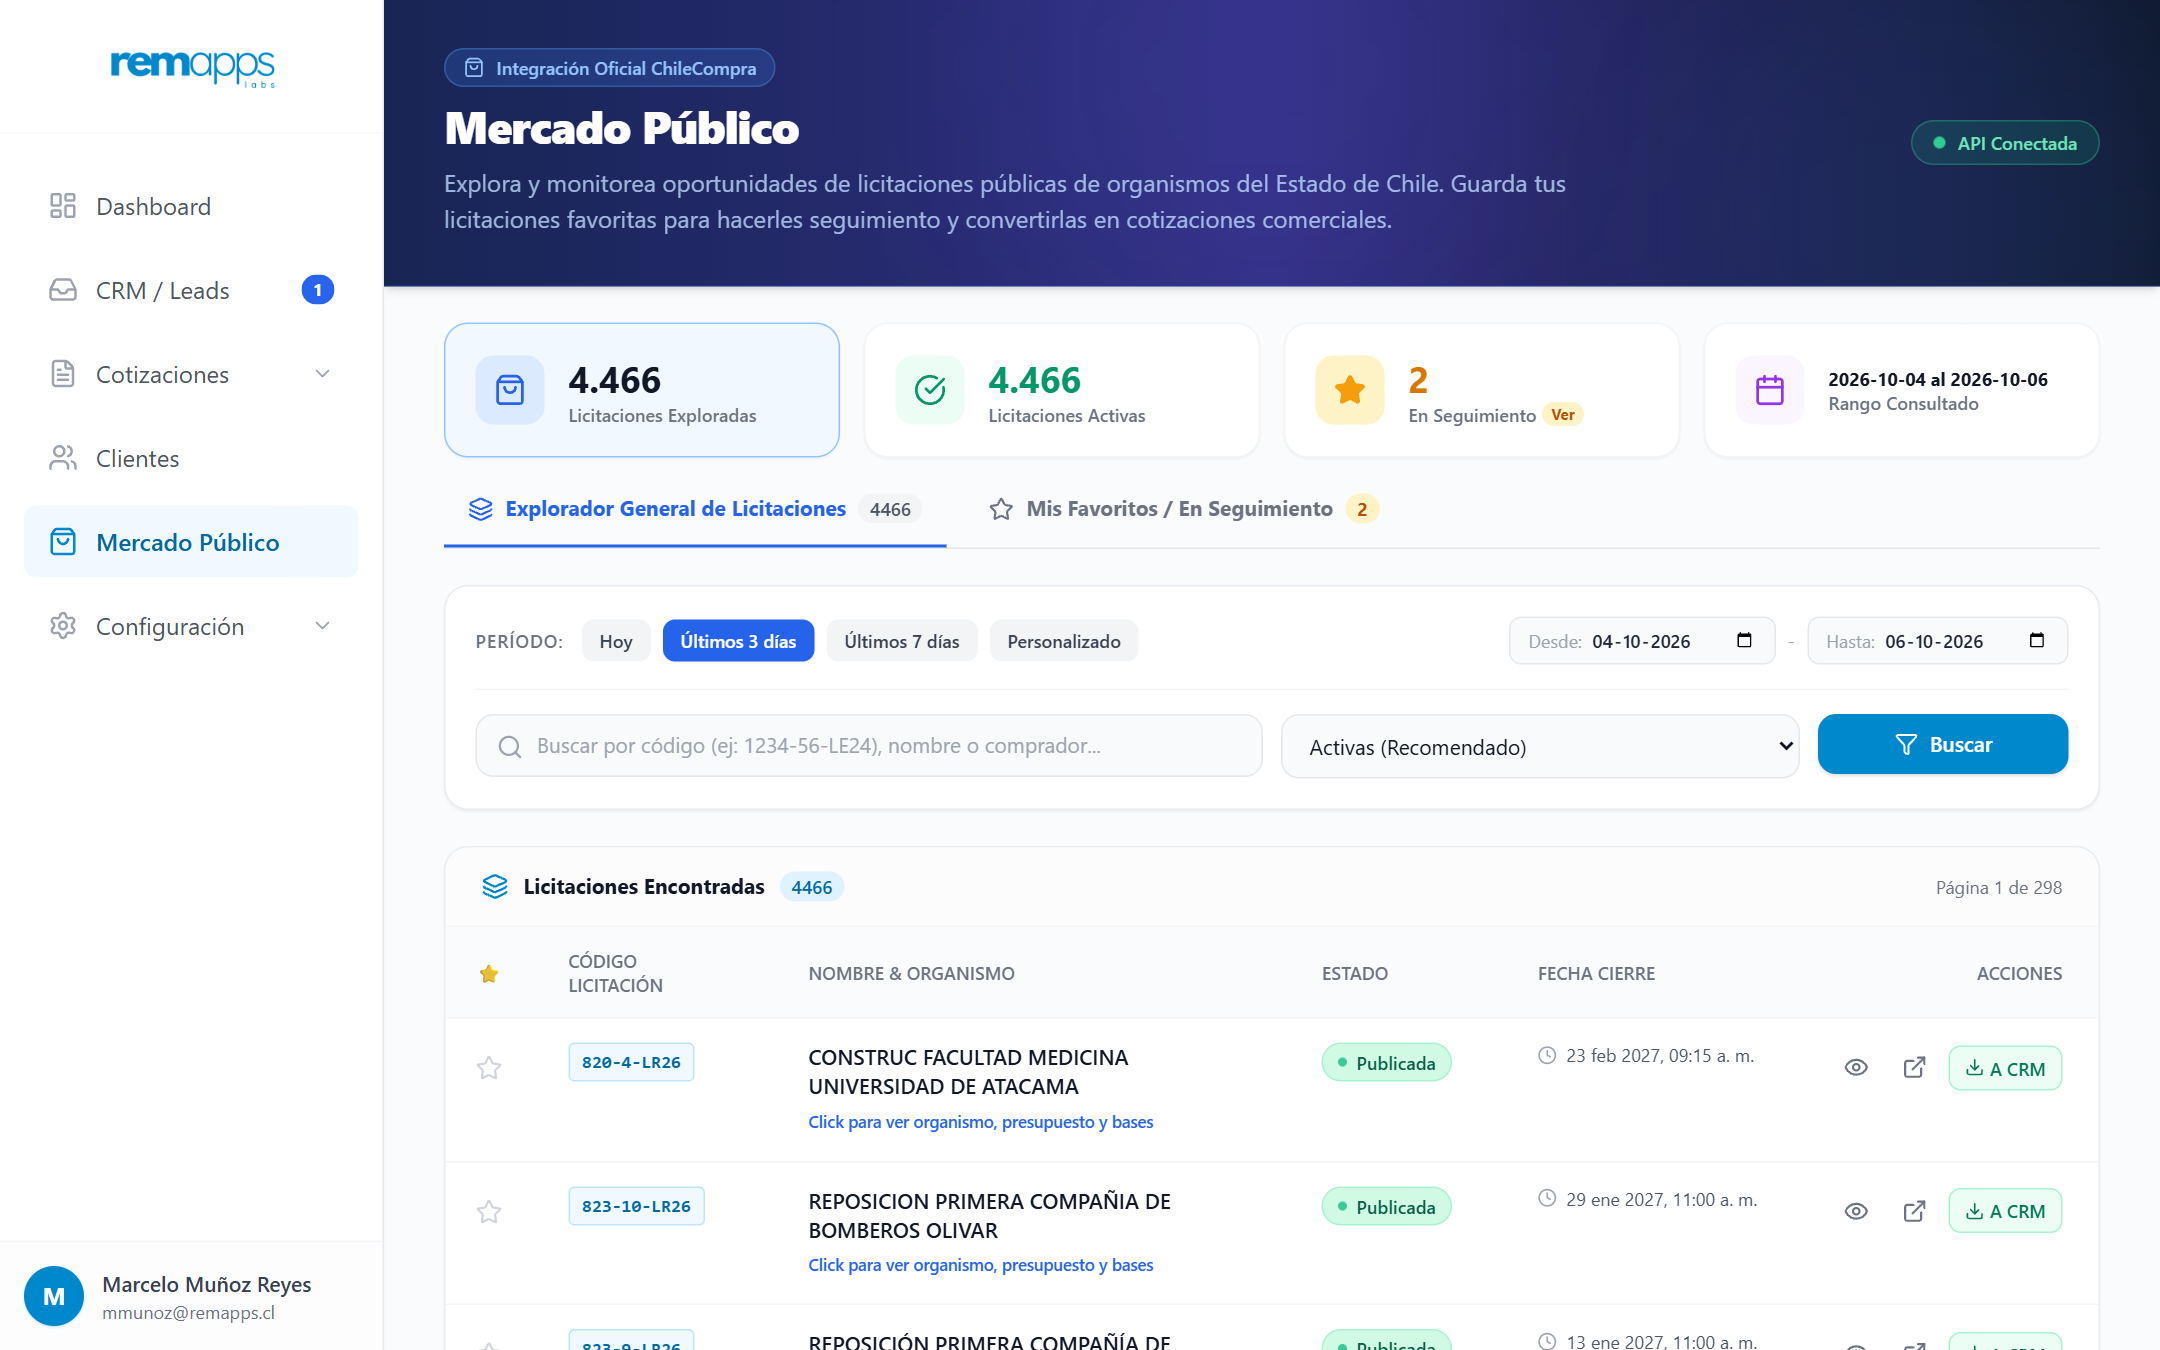Click the star column header icon
Image resolution: width=2160 pixels, height=1350 pixels.
489,974
